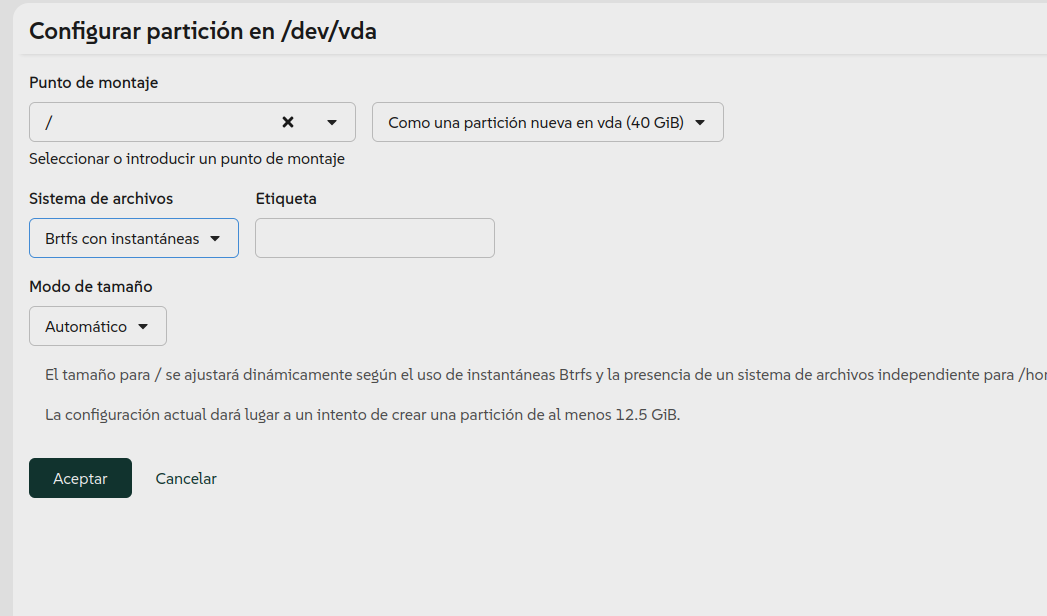
Task: Focus the Etiqueta text field
Action: click(374, 238)
